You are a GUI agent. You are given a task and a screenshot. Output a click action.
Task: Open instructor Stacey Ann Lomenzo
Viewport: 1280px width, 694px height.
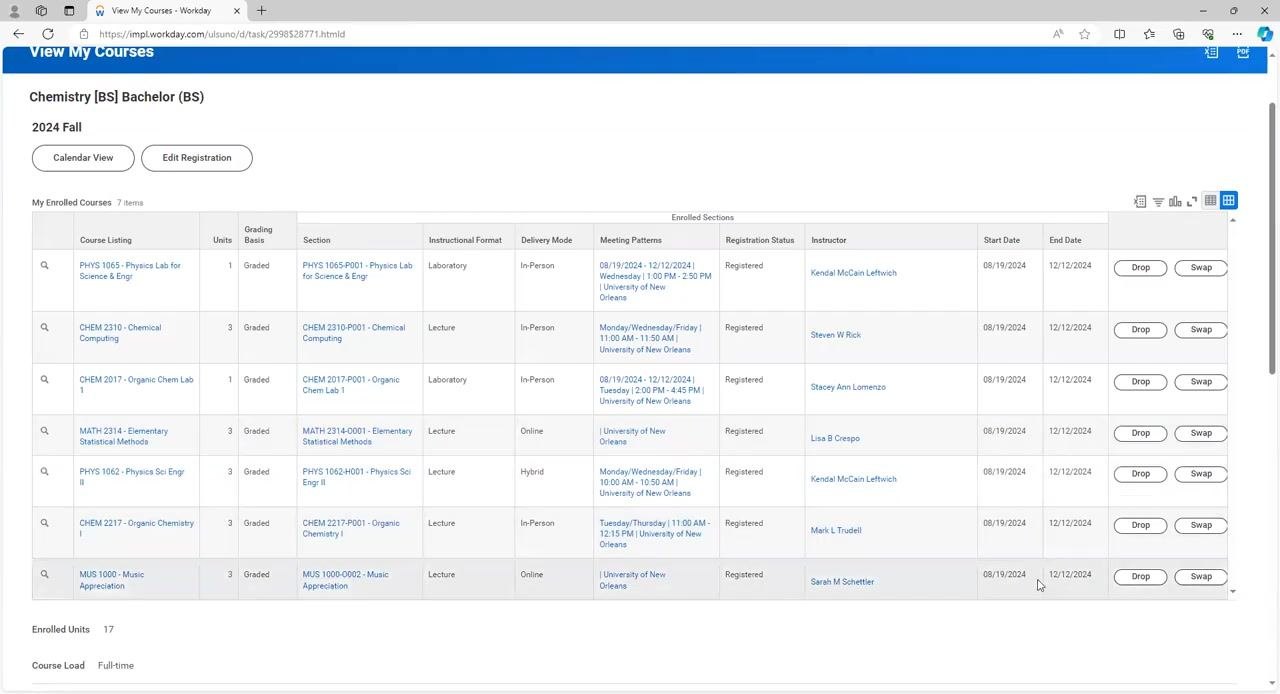tap(848, 387)
